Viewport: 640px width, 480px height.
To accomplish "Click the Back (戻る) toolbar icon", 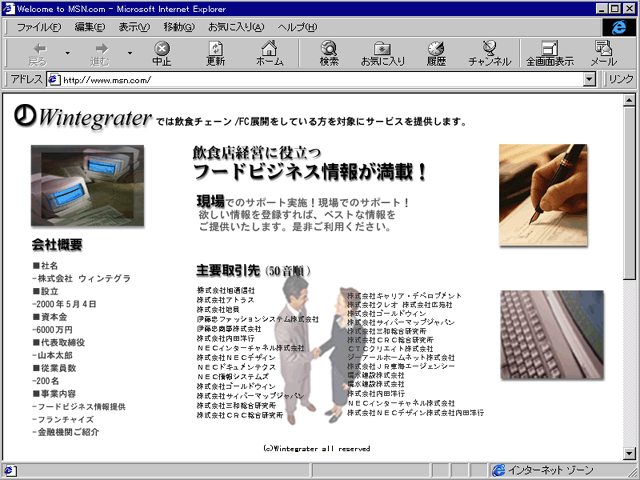I will coord(37,52).
